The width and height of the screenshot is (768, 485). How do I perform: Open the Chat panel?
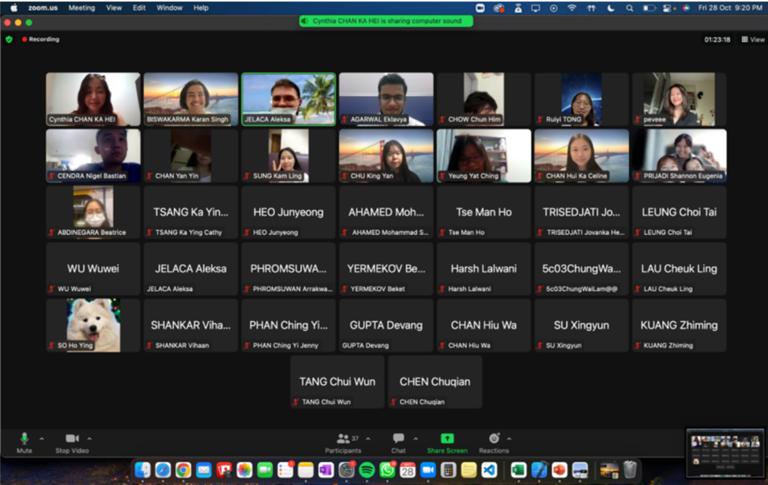[x=398, y=442]
